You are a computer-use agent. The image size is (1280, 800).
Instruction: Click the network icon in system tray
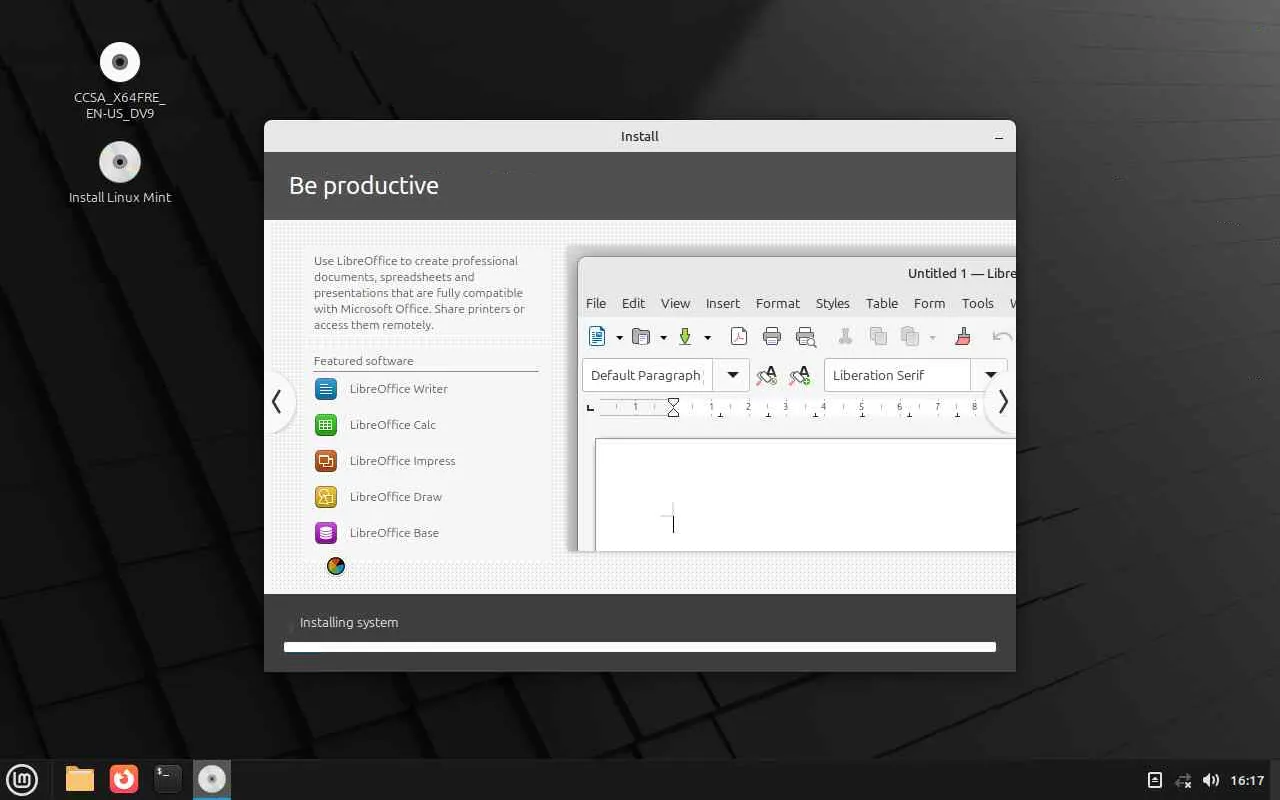(x=1183, y=780)
